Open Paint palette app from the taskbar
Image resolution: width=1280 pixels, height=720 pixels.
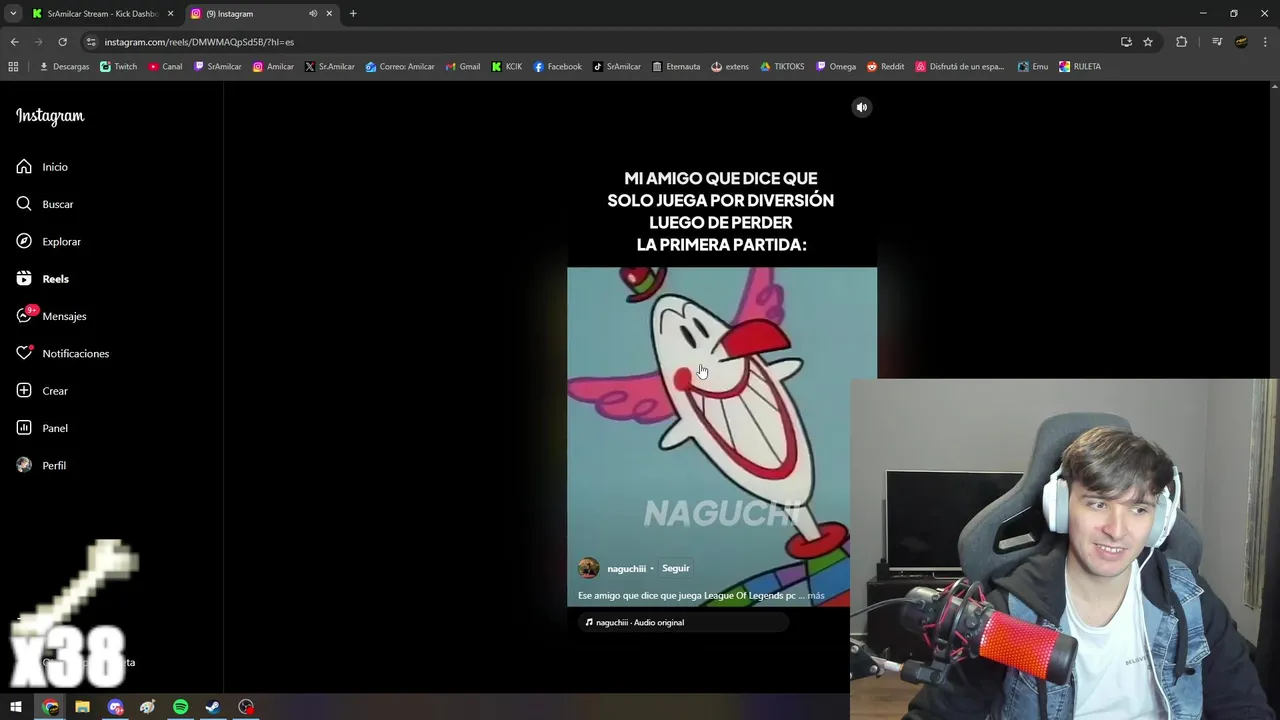point(148,707)
